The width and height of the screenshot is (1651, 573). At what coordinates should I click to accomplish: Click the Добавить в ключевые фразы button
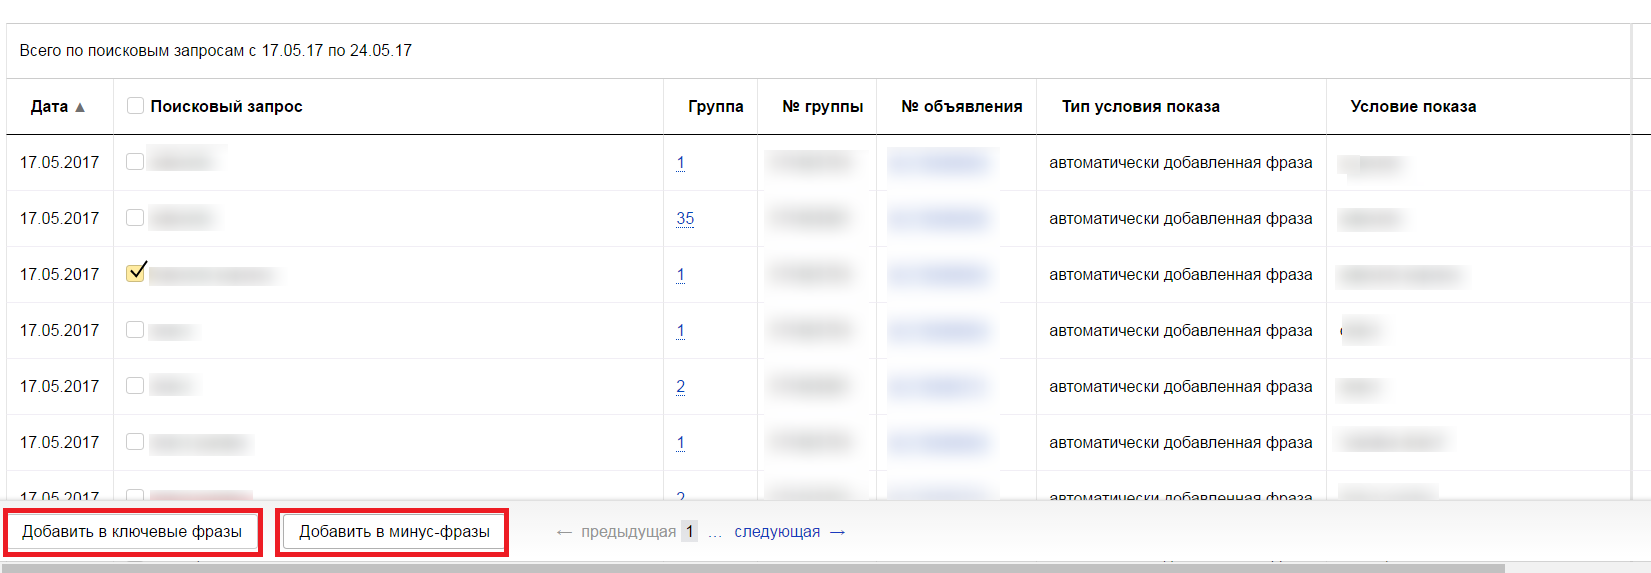point(132,532)
